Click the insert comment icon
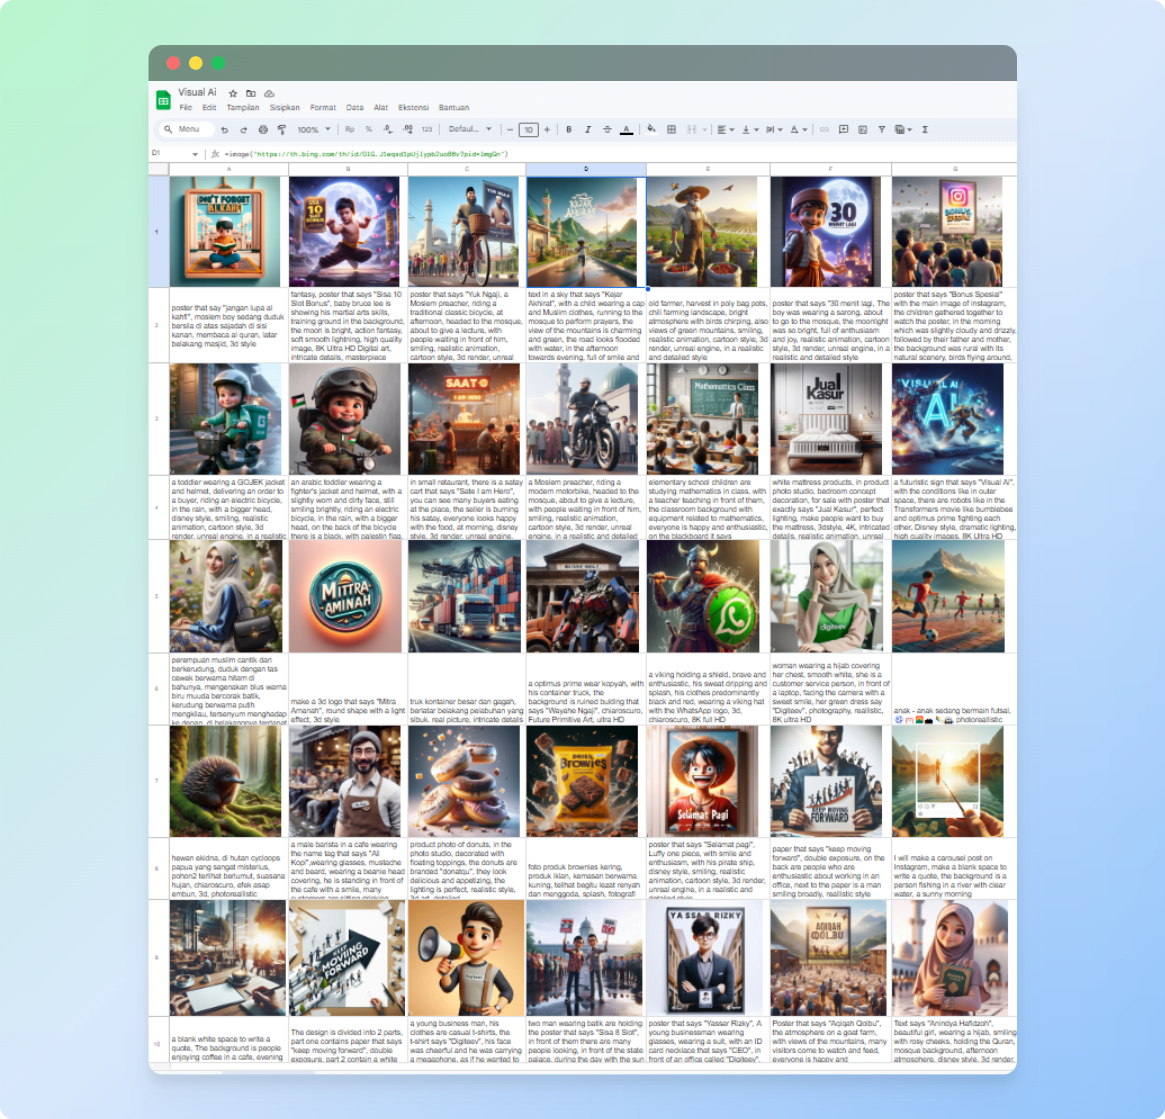This screenshot has width=1165, height=1119. 844,129
